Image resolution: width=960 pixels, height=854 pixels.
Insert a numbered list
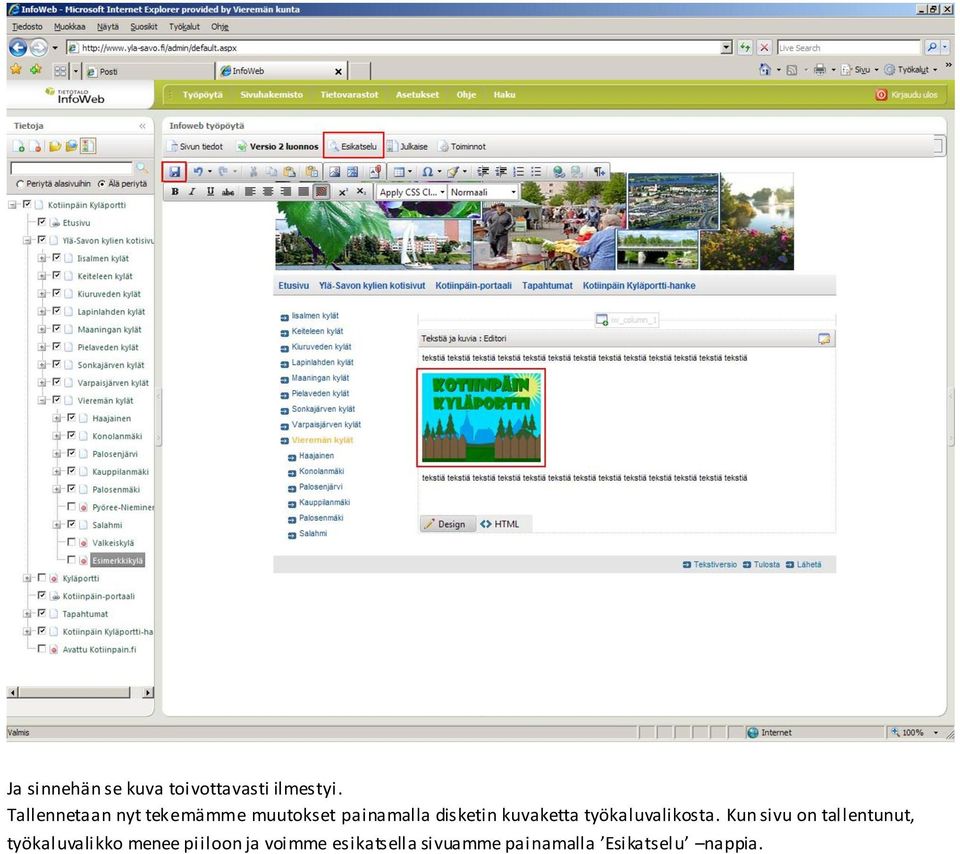point(519,172)
